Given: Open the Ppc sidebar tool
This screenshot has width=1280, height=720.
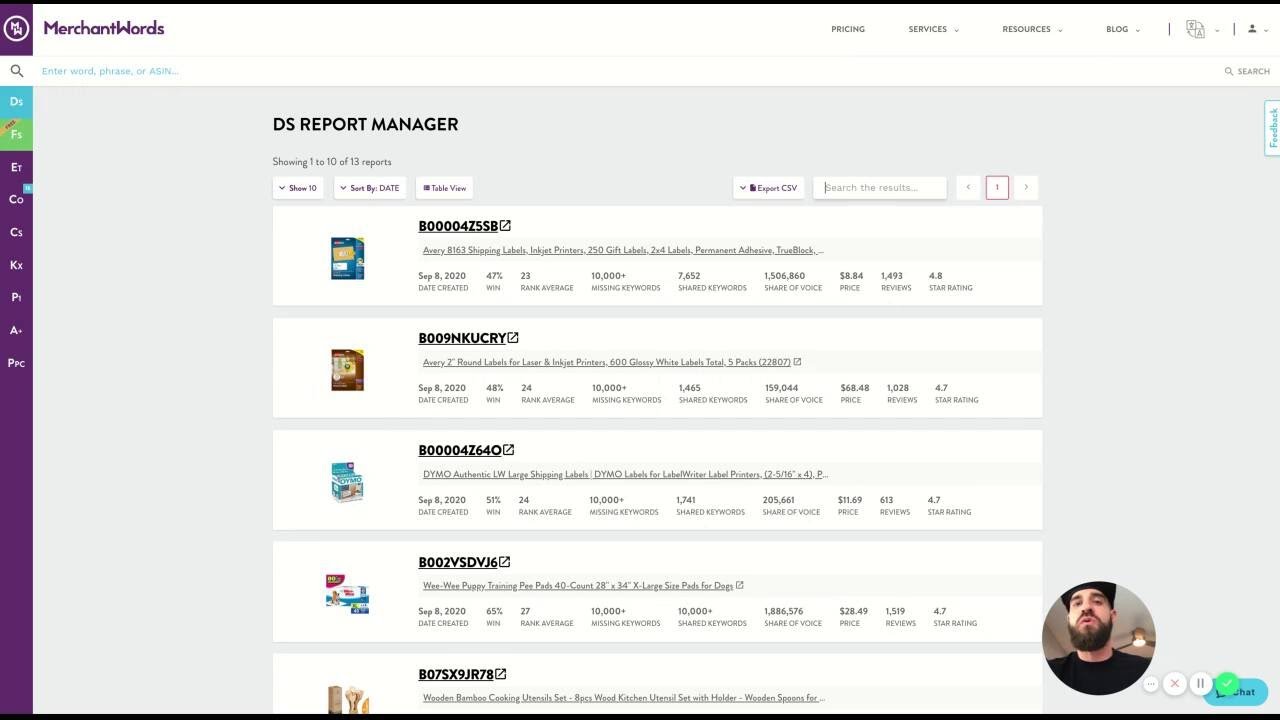Looking at the screenshot, I should [16, 363].
